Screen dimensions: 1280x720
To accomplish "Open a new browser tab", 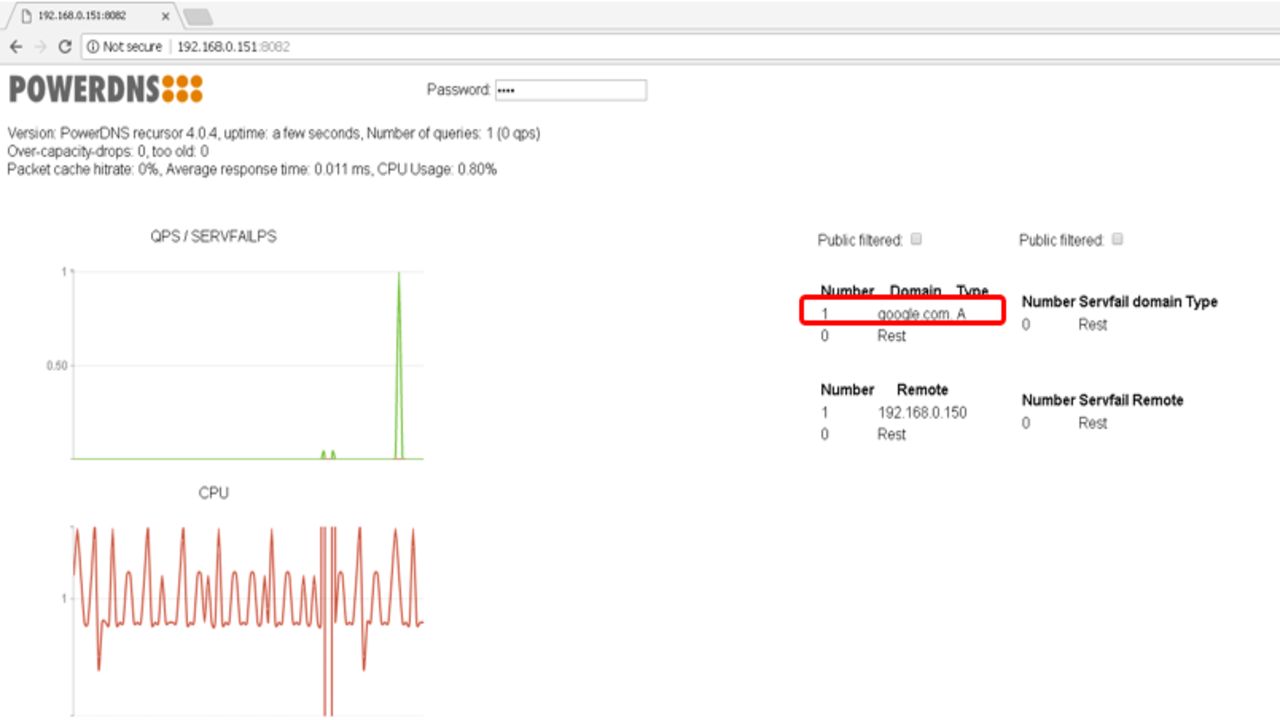I will tap(197, 16).
